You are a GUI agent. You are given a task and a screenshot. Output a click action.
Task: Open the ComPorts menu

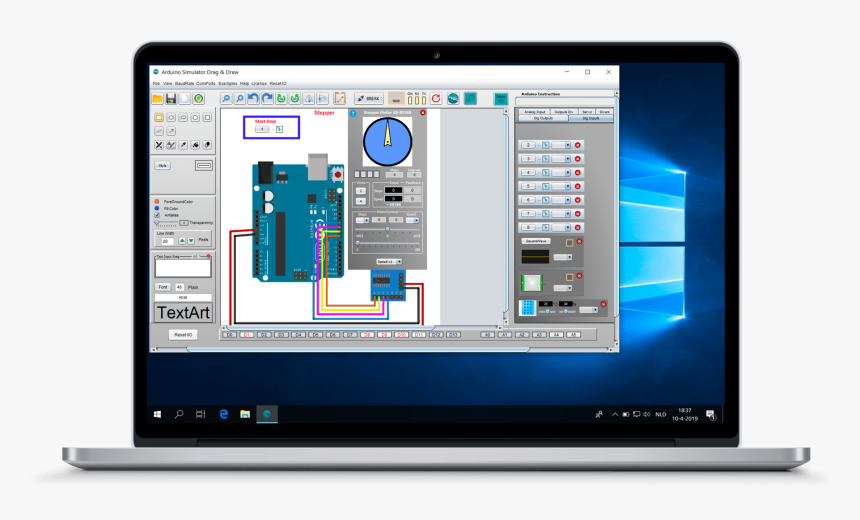[206, 83]
